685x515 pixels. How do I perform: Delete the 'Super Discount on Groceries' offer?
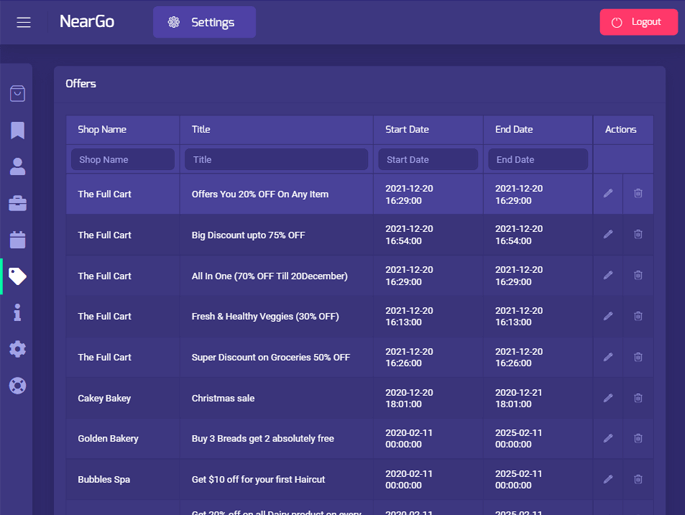point(638,357)
